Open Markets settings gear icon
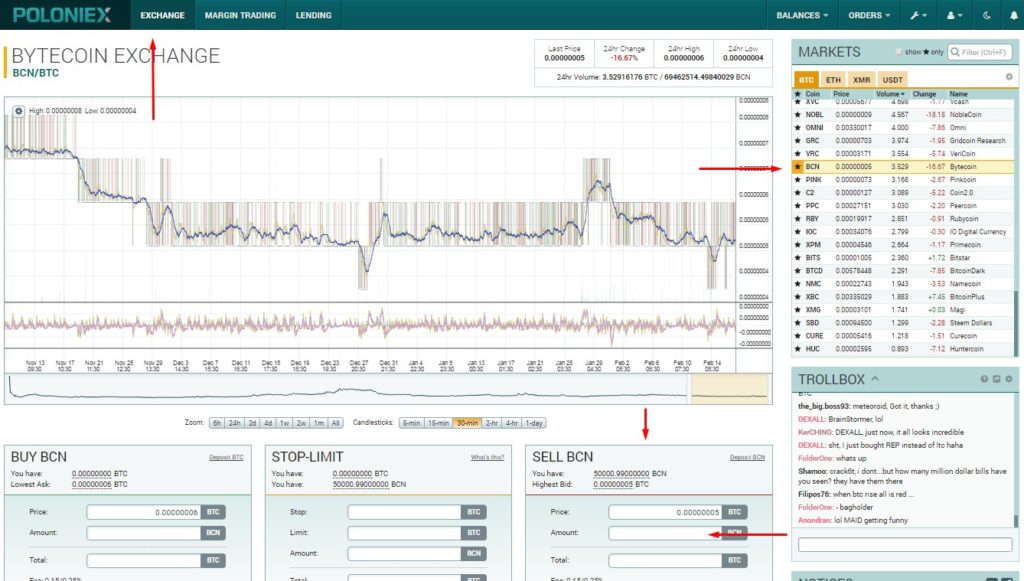The width and height of the screenshot is (1024, 581). tap(1009, 77)
